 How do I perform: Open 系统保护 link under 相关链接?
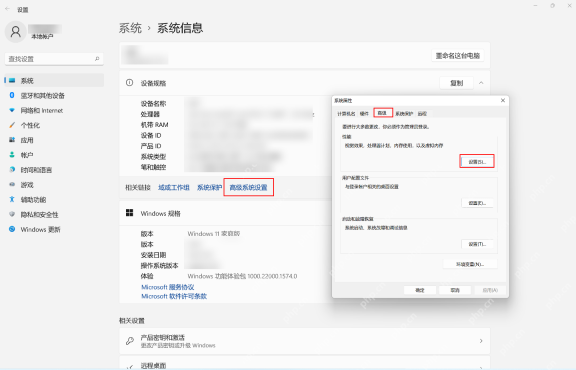point(209,187)
